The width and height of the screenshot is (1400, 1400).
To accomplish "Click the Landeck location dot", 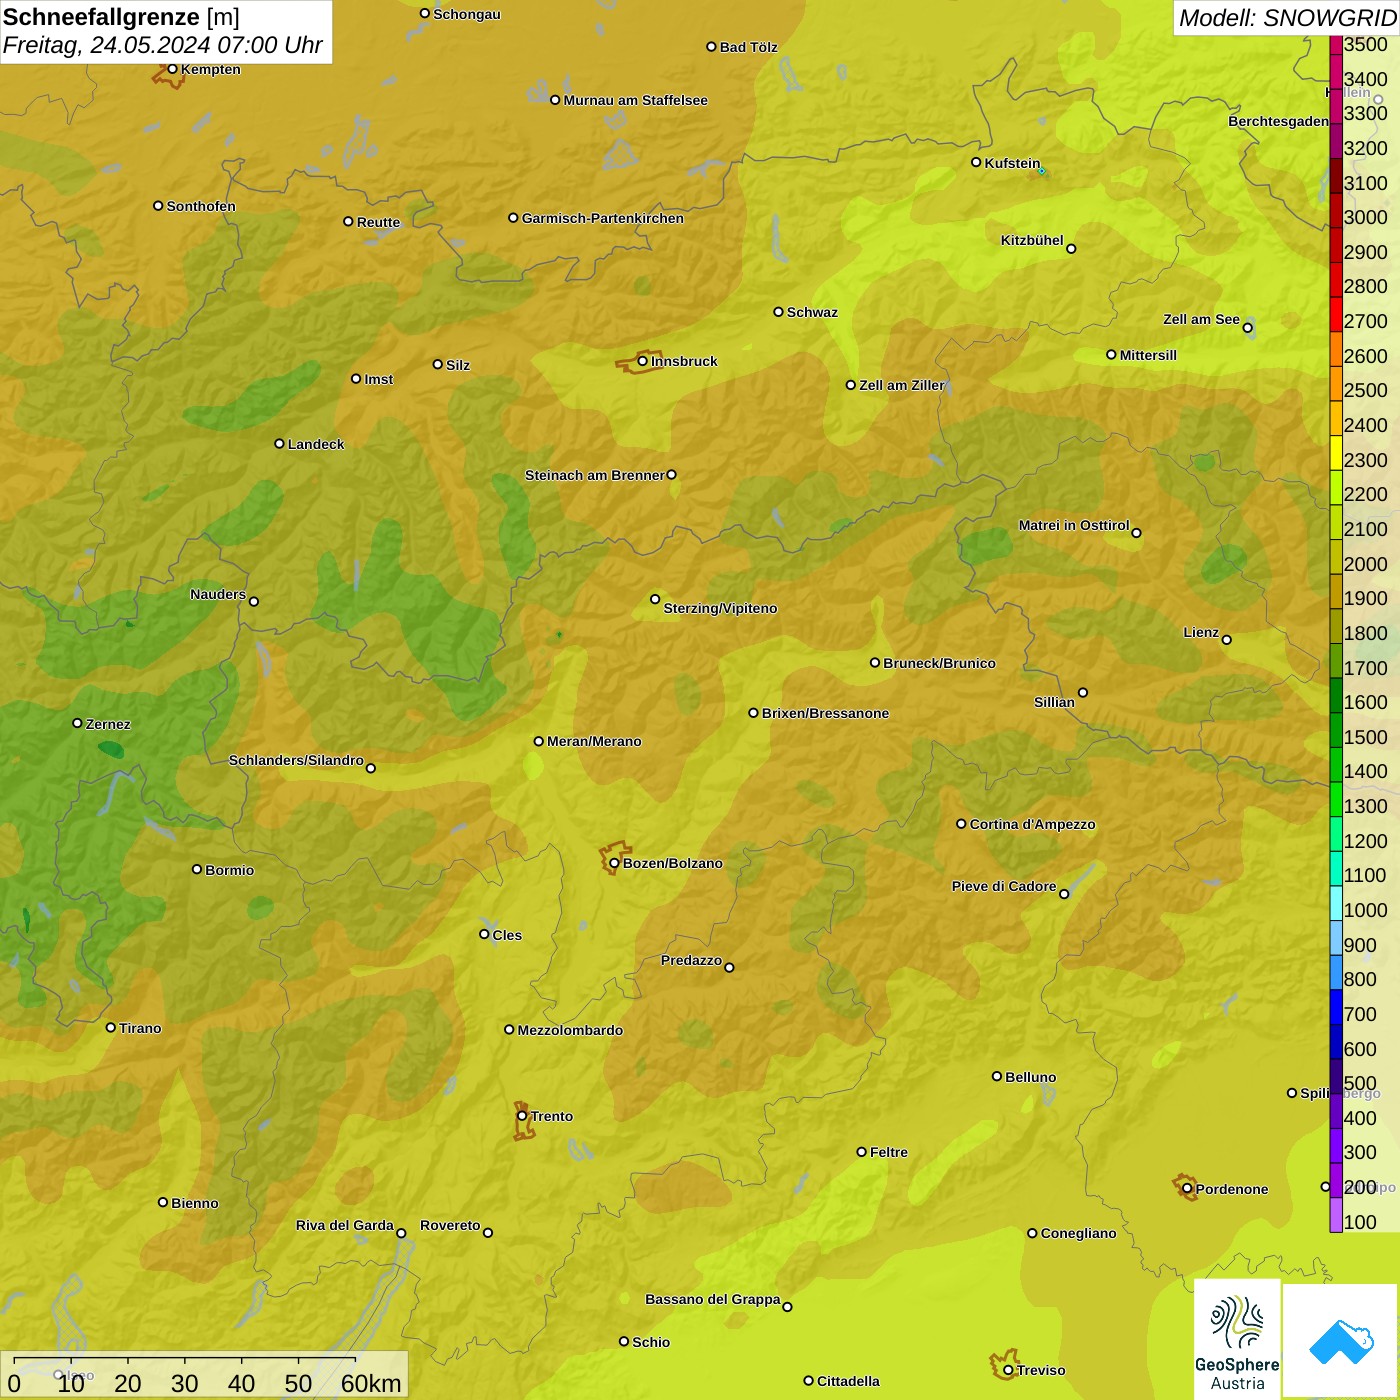I will [x=279, y=444].
